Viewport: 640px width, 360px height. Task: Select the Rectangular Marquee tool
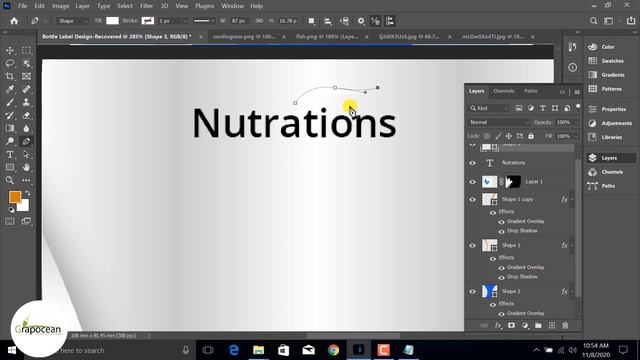pyautogui.click(x=26, y=50)
